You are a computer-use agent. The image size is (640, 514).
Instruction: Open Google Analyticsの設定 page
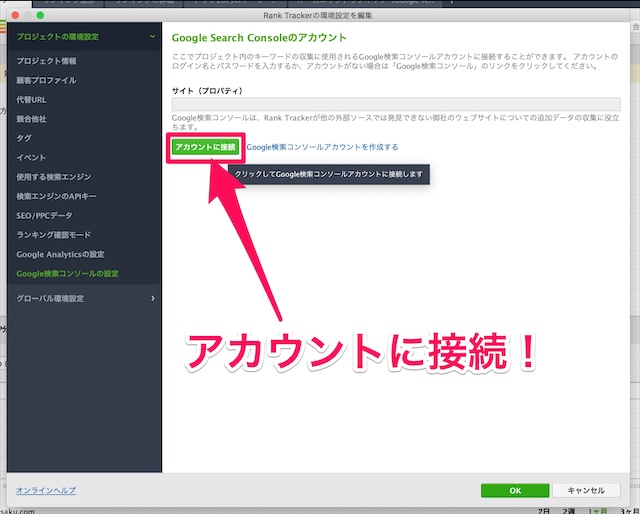click(x=60, y=254)
